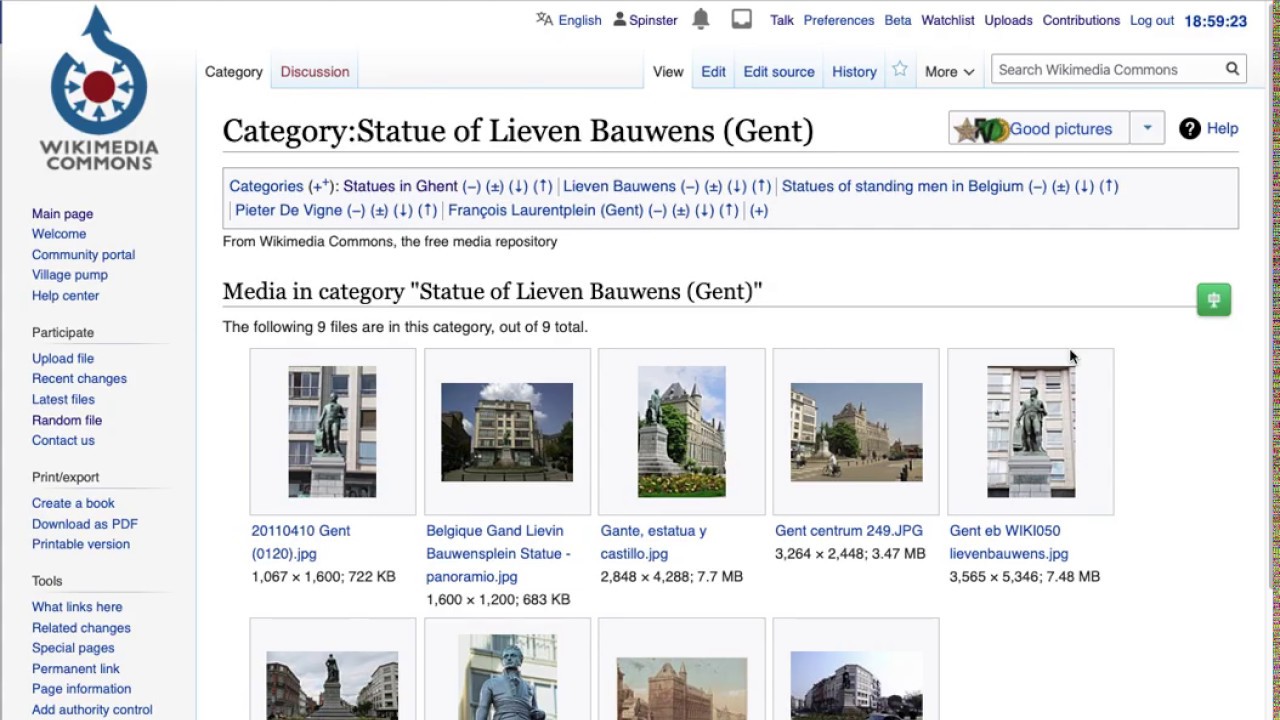Open the Category tab
Screen dimensions: 1280x720
pyautogui.click(x=234, y=71)
